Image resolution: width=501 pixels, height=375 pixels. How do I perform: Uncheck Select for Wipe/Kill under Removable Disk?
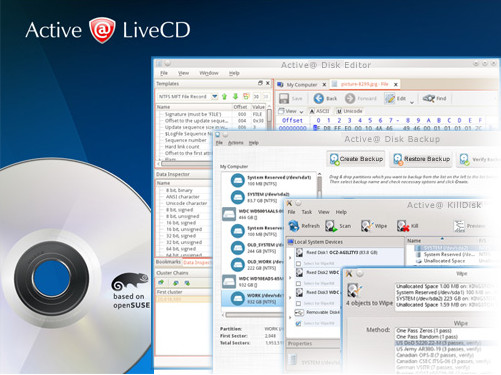(x=298, y=323)
